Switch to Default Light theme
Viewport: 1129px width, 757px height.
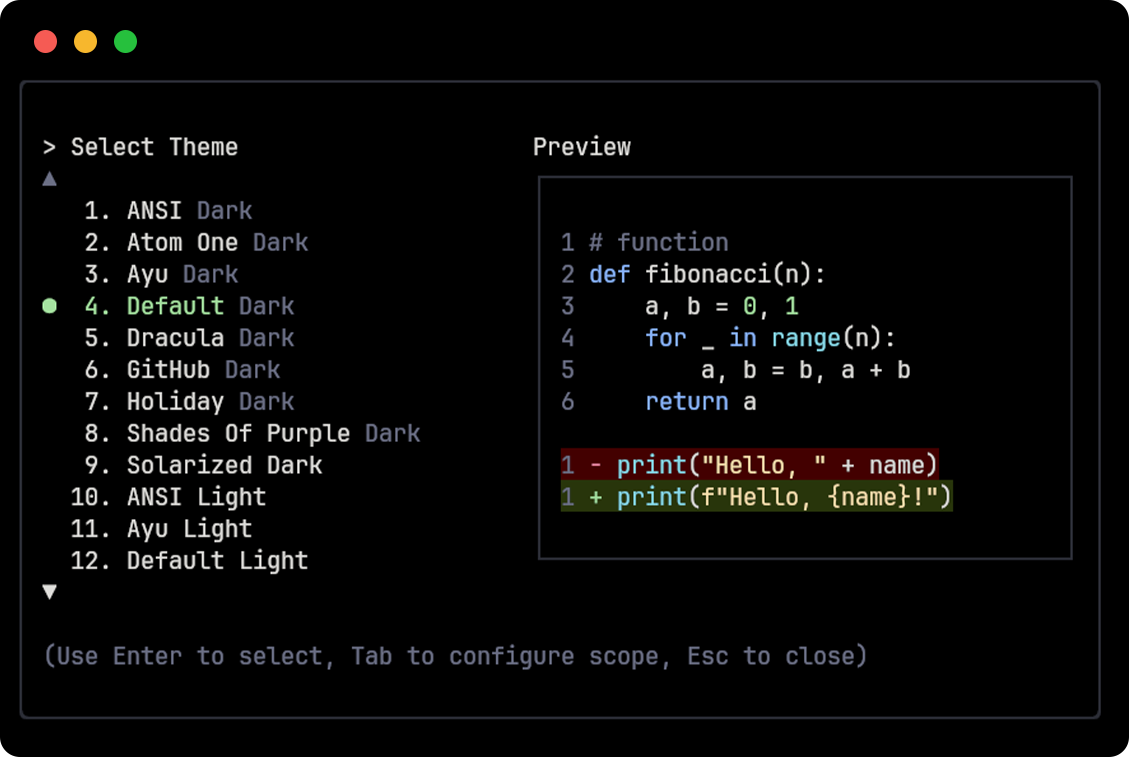[x=217, y=561]
